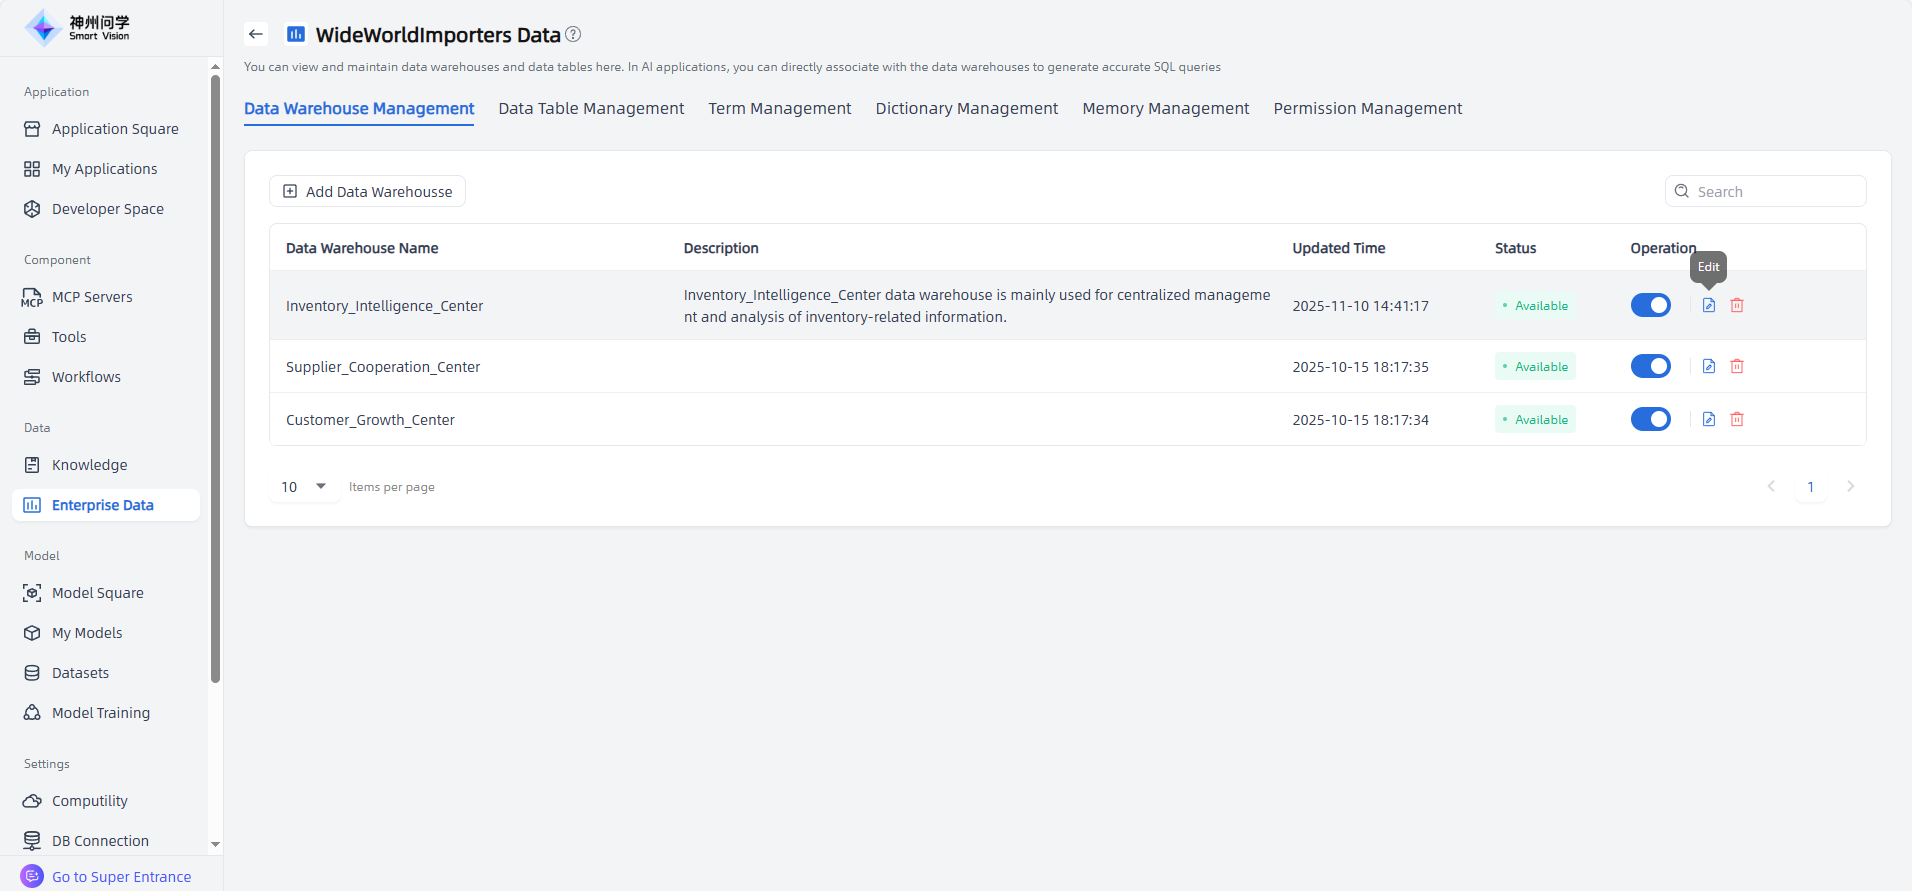
Task: Go to next page using right chevron
Action: click(x=1850, y=487)
